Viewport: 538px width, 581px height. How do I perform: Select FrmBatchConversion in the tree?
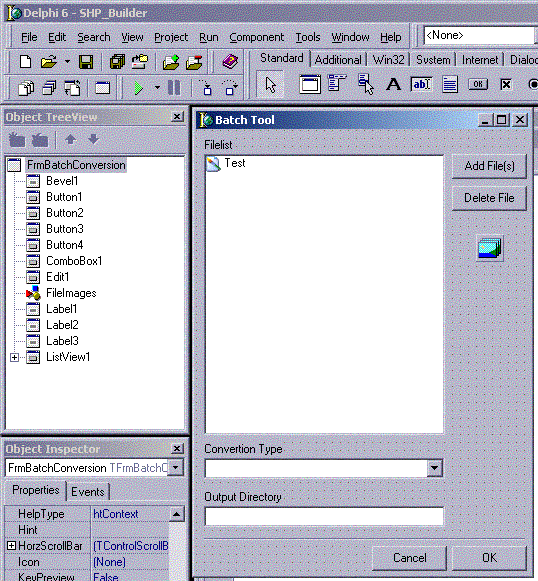pyautogui.click(x=76, y=165)
